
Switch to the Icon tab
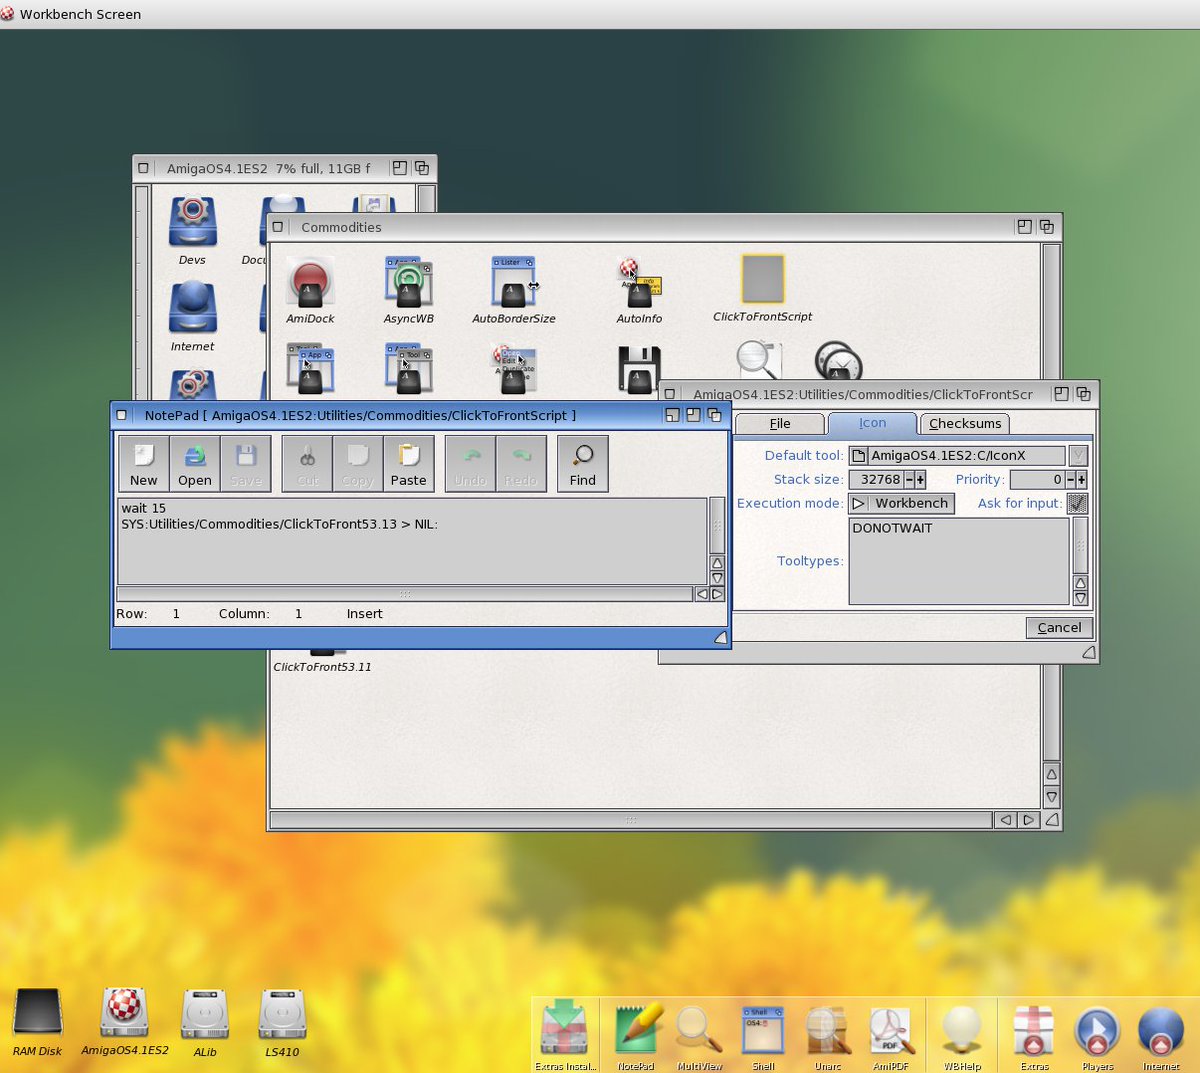872,422
